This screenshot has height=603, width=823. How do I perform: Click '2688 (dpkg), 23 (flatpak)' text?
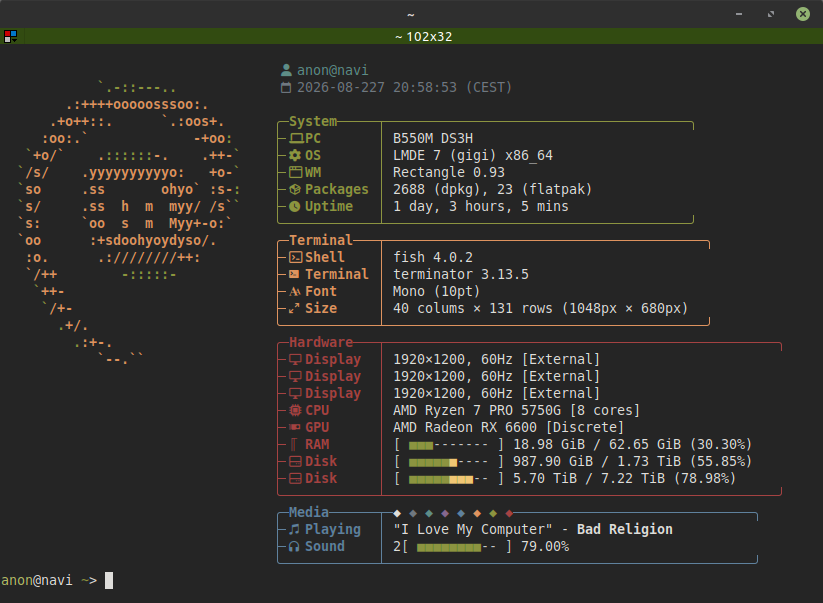tap(492, 189)
